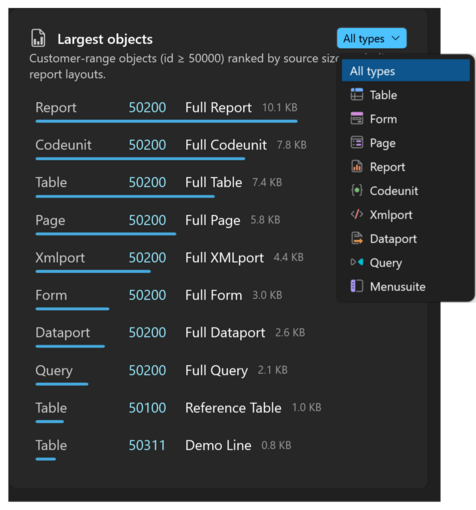
Task: Click the Page type icon in dropdown
Action: pyautogui.click(x=357, y=143)
